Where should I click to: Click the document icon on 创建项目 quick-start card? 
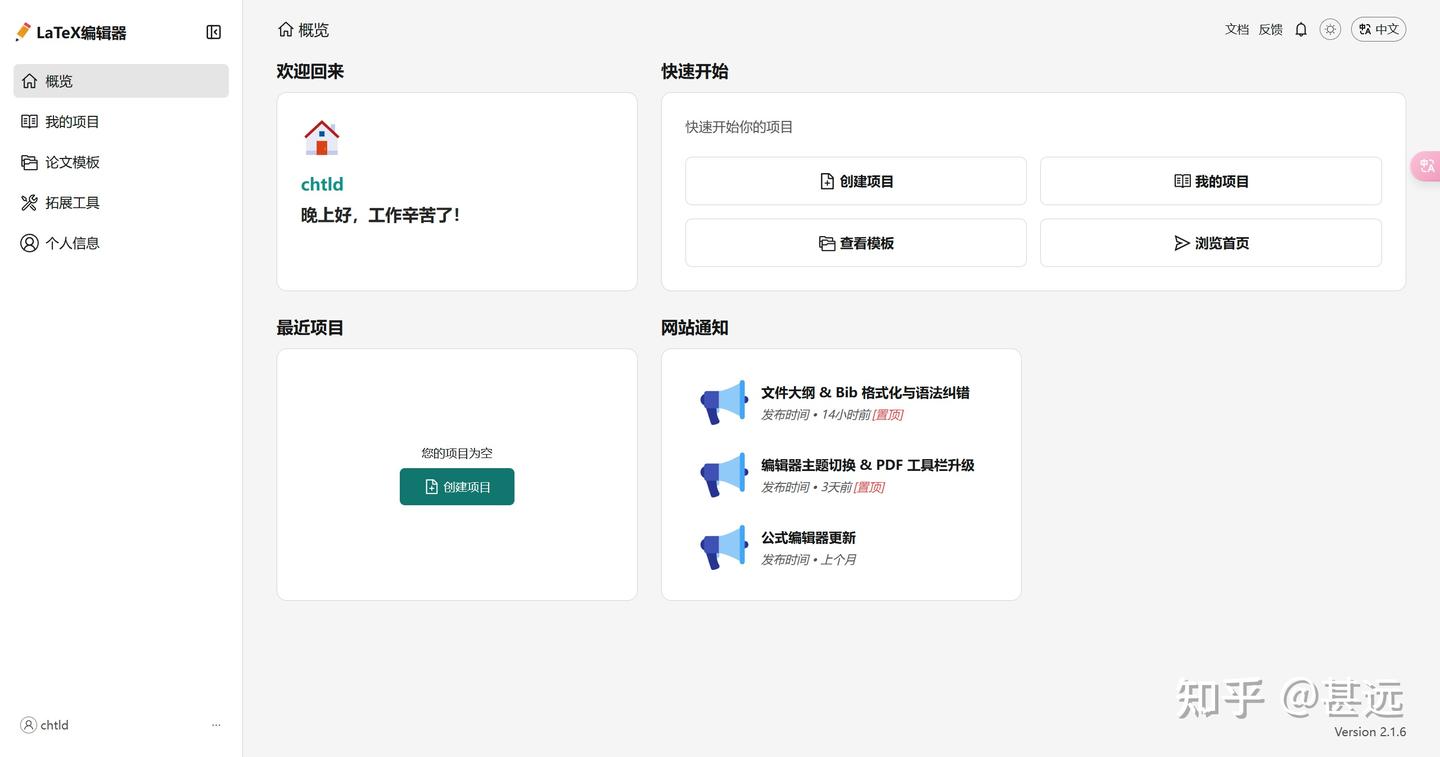tap(826, 180)
